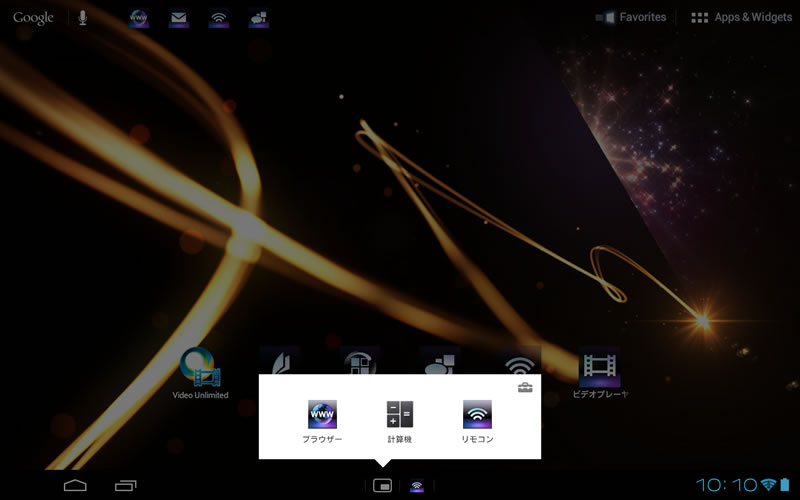Open the clock showing 10:10

(726, 485)
